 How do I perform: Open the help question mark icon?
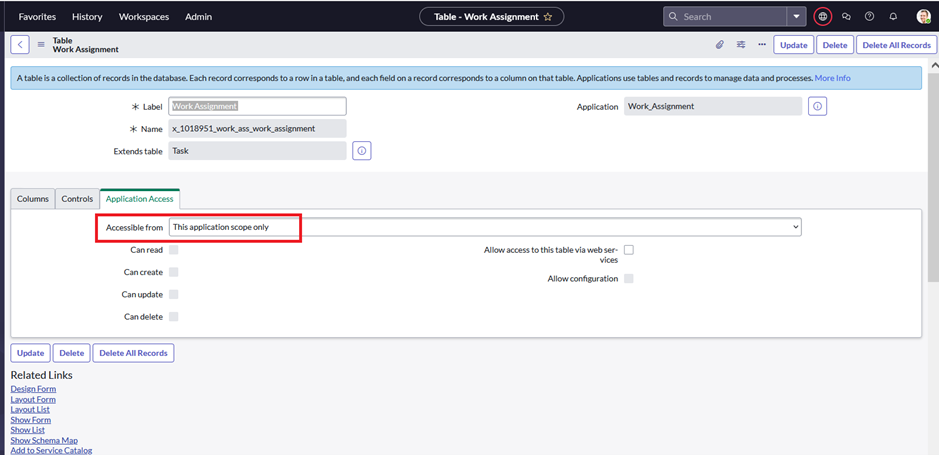pos(869,17)
